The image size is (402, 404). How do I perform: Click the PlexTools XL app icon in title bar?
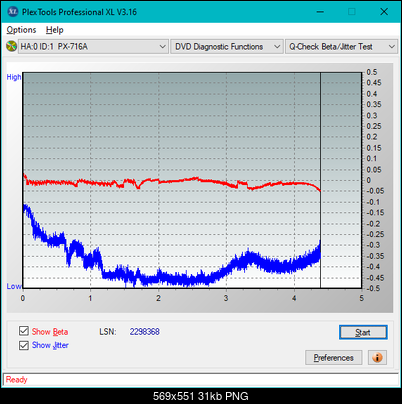click(13, 12)
